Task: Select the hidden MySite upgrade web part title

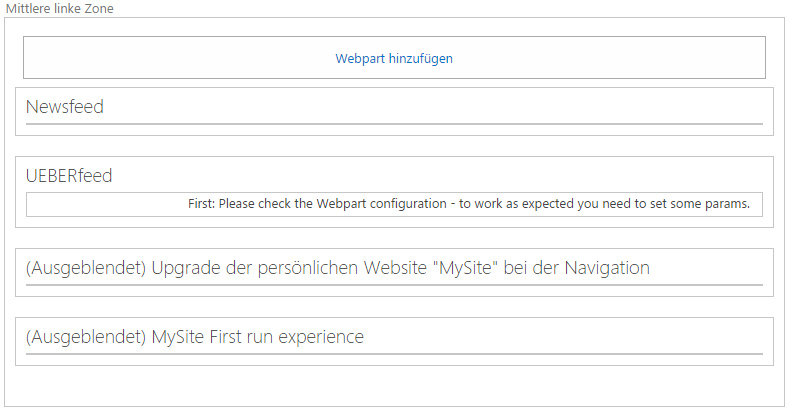Action: (x=338, y=268)
